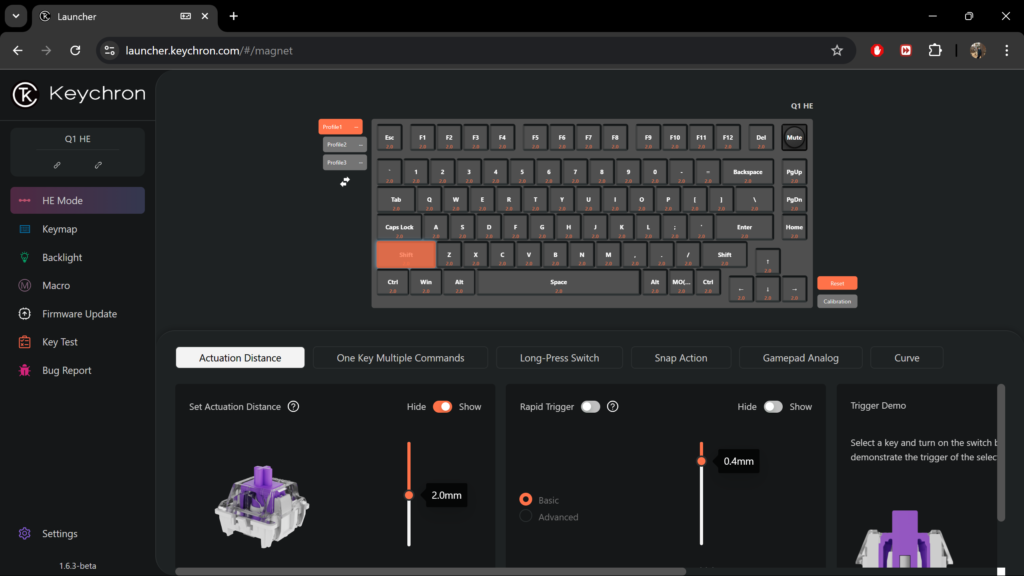Open the HE Mode section

tap(78, 200)
